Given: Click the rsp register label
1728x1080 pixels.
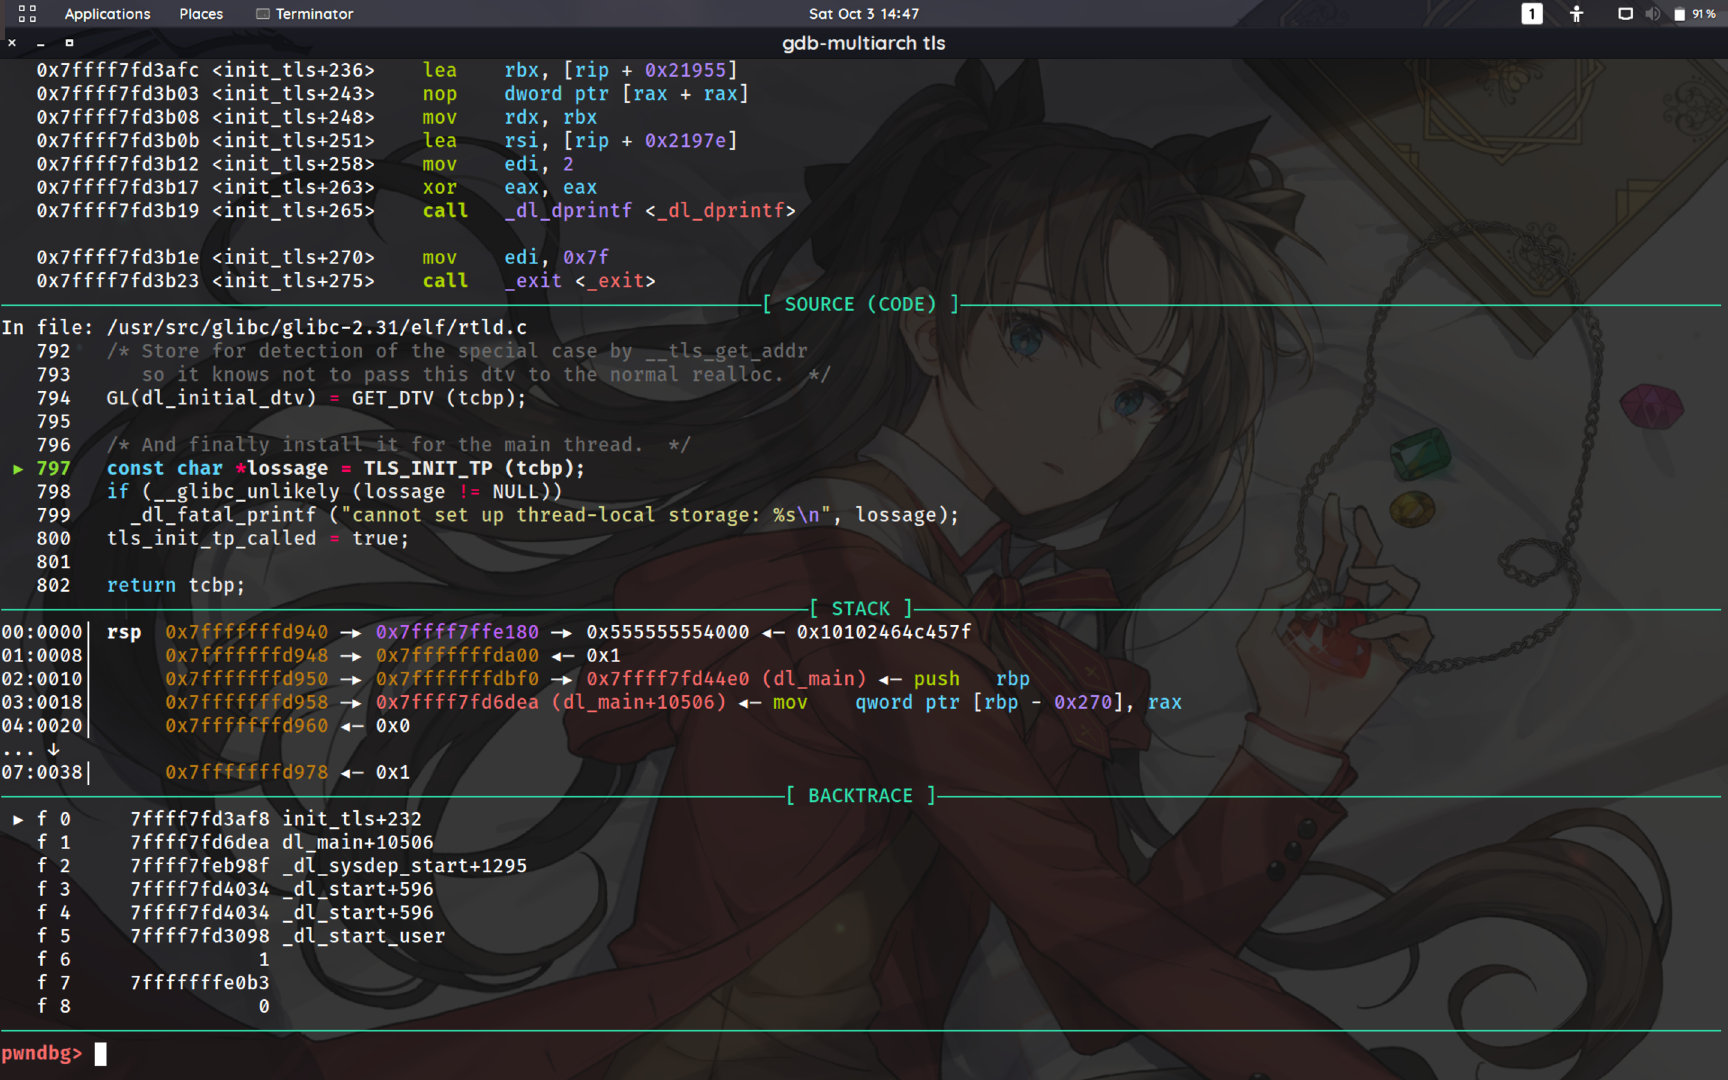Looking at the screenshot, I should coord(124,632).
